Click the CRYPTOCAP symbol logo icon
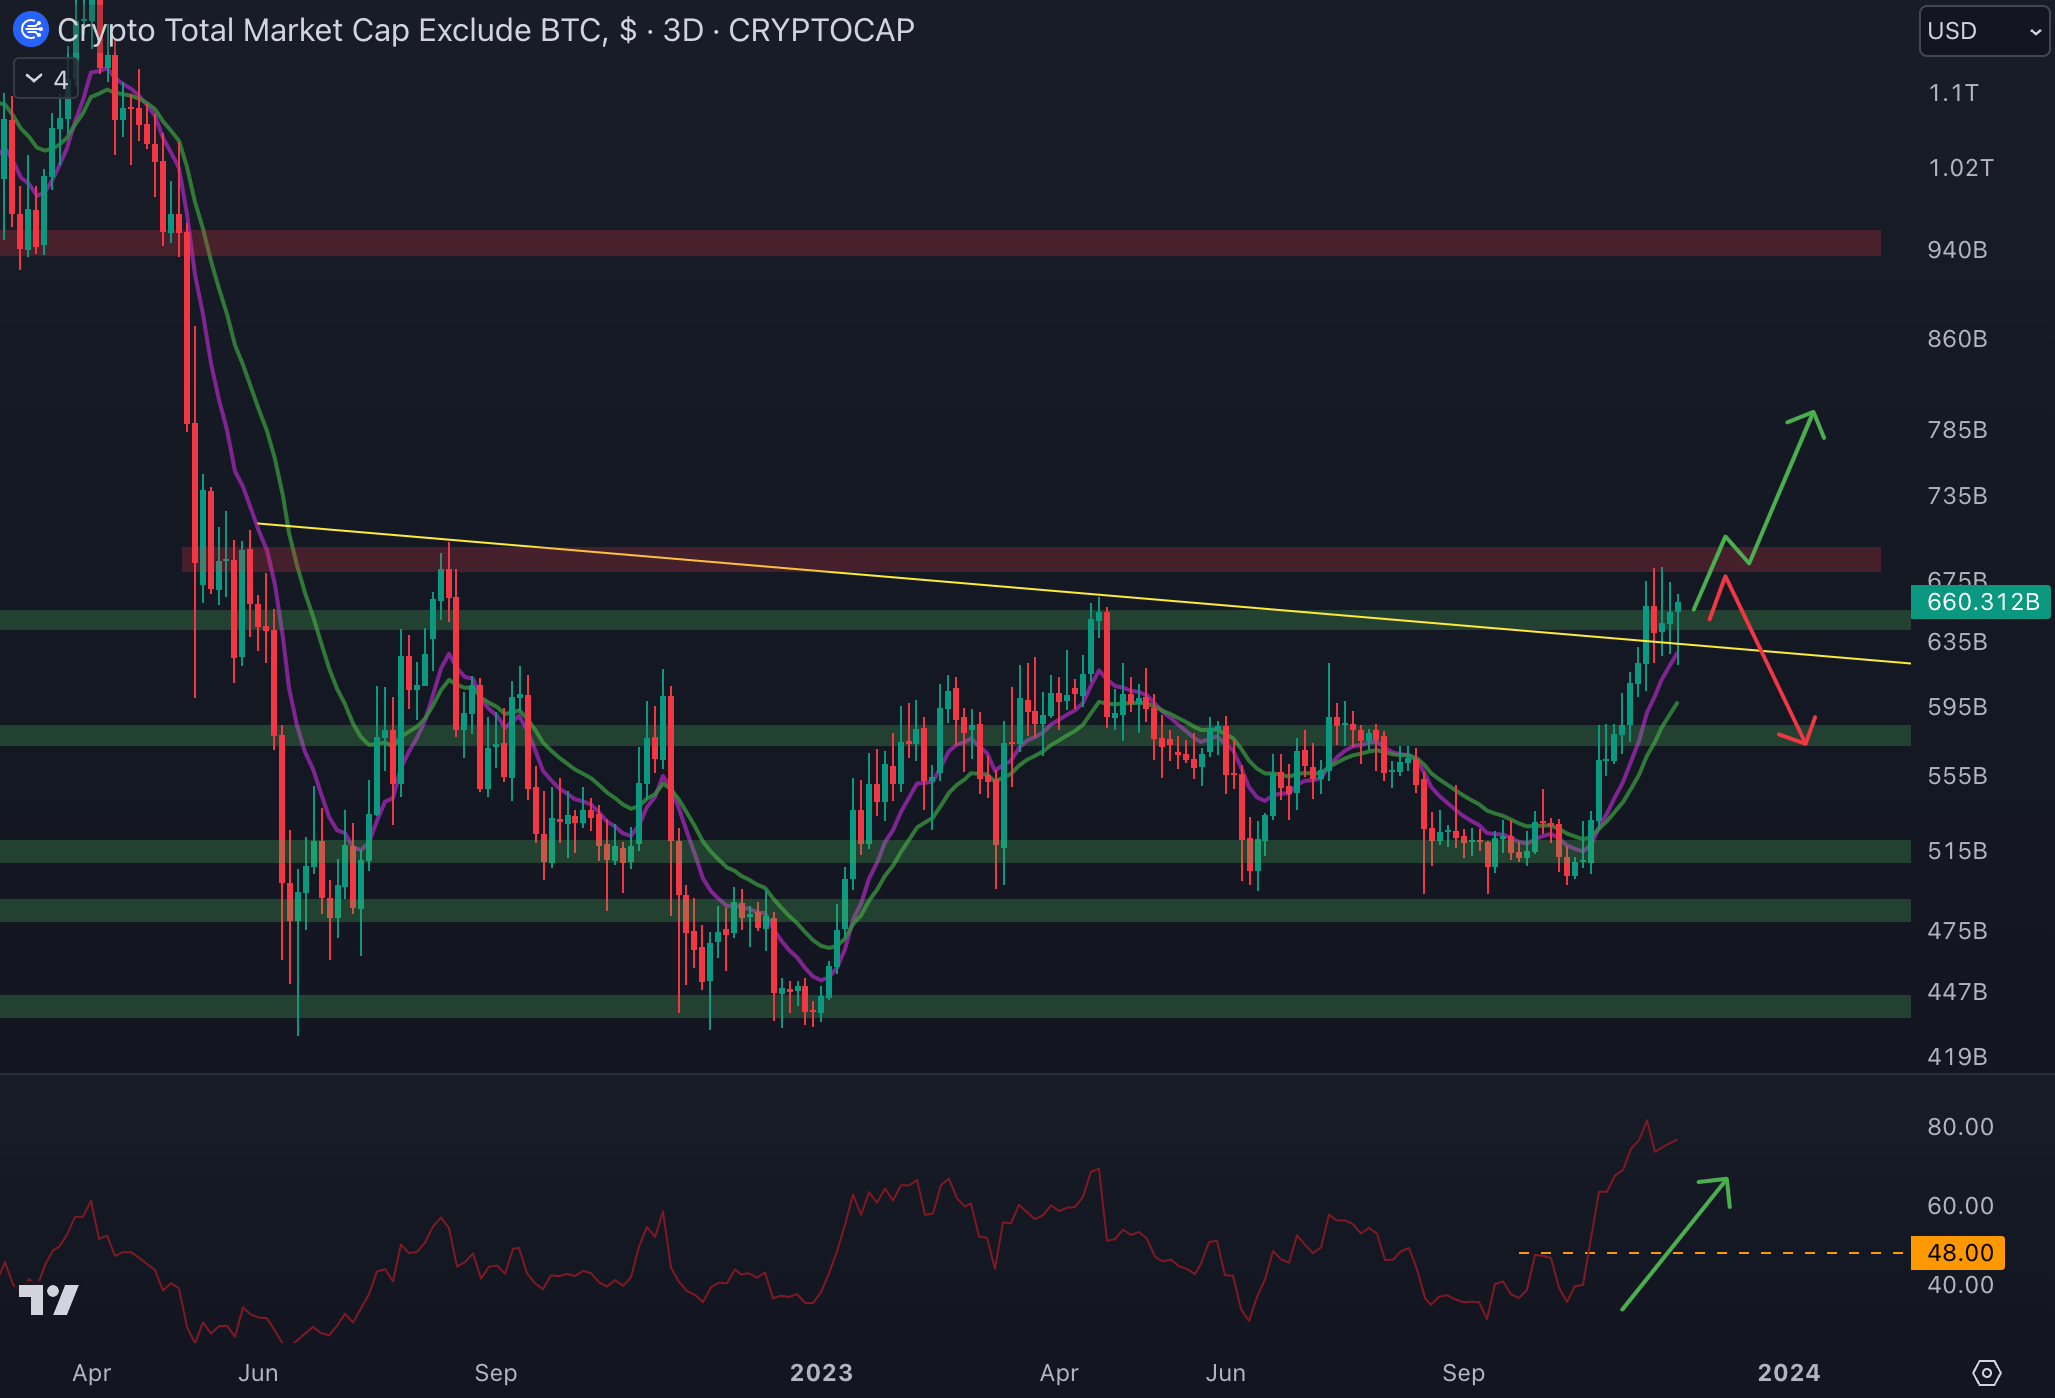This screenshot has height=1398, width=2055. point(31,29)
